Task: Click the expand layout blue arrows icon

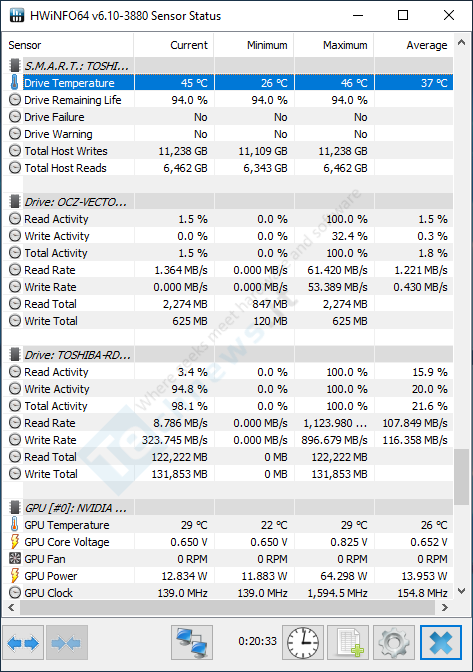Action: coord(23,642)
